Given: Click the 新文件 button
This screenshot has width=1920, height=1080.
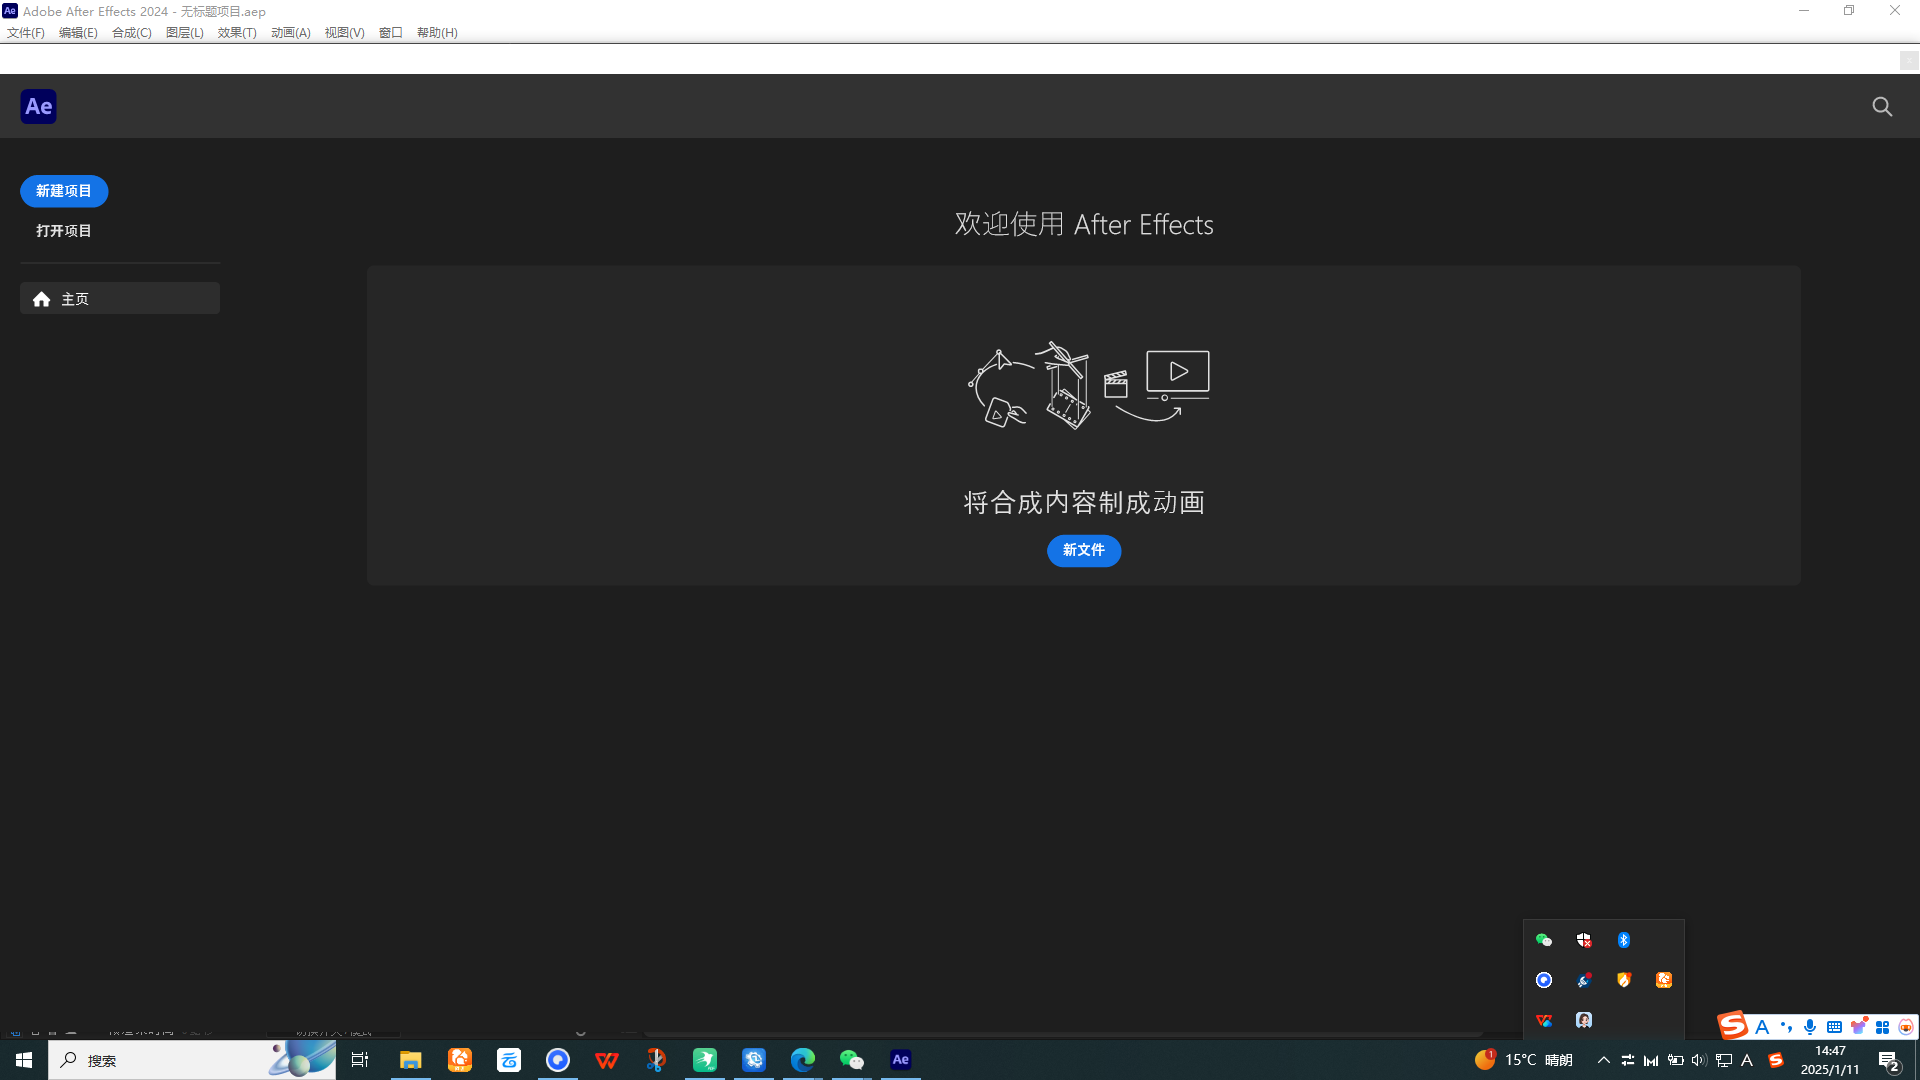Looking at the screenshot, I should tap(1084, 551).
